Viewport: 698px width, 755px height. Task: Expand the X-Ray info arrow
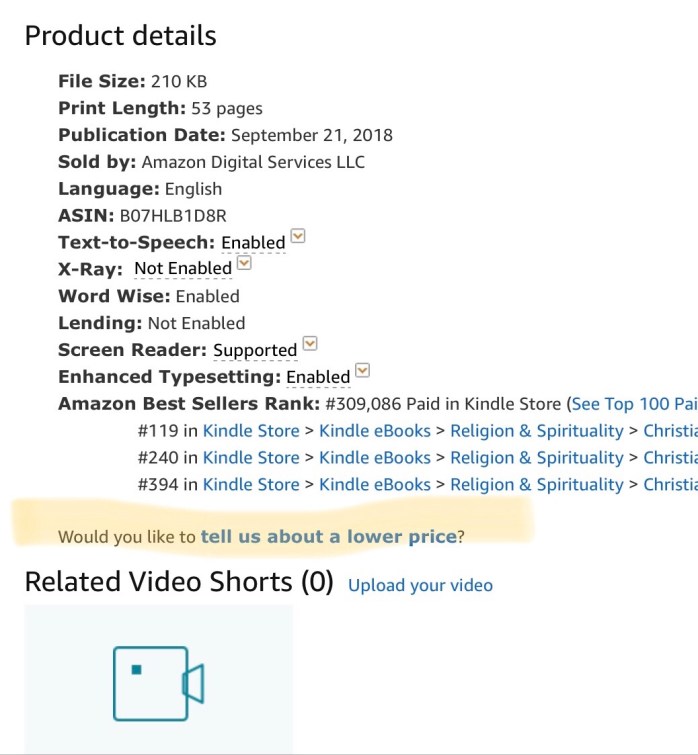tap(244, 264)
